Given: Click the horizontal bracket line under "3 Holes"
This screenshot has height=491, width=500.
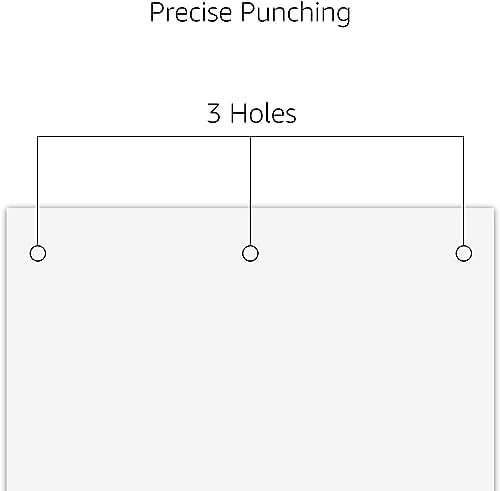Looking at the screenshot, I should coord(250,136).
